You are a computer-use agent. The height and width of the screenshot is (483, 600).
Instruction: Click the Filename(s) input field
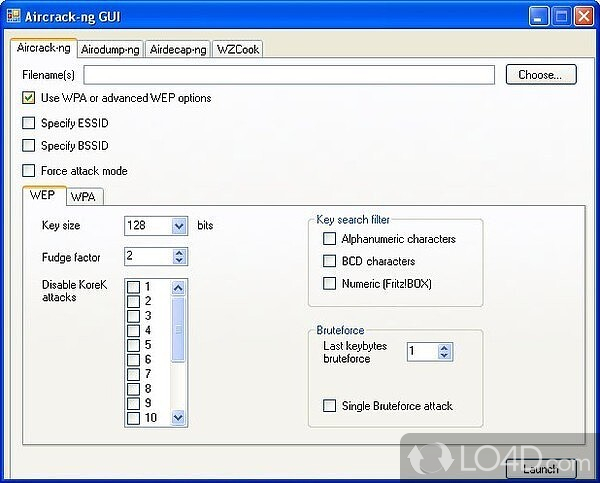coord(289,75)
